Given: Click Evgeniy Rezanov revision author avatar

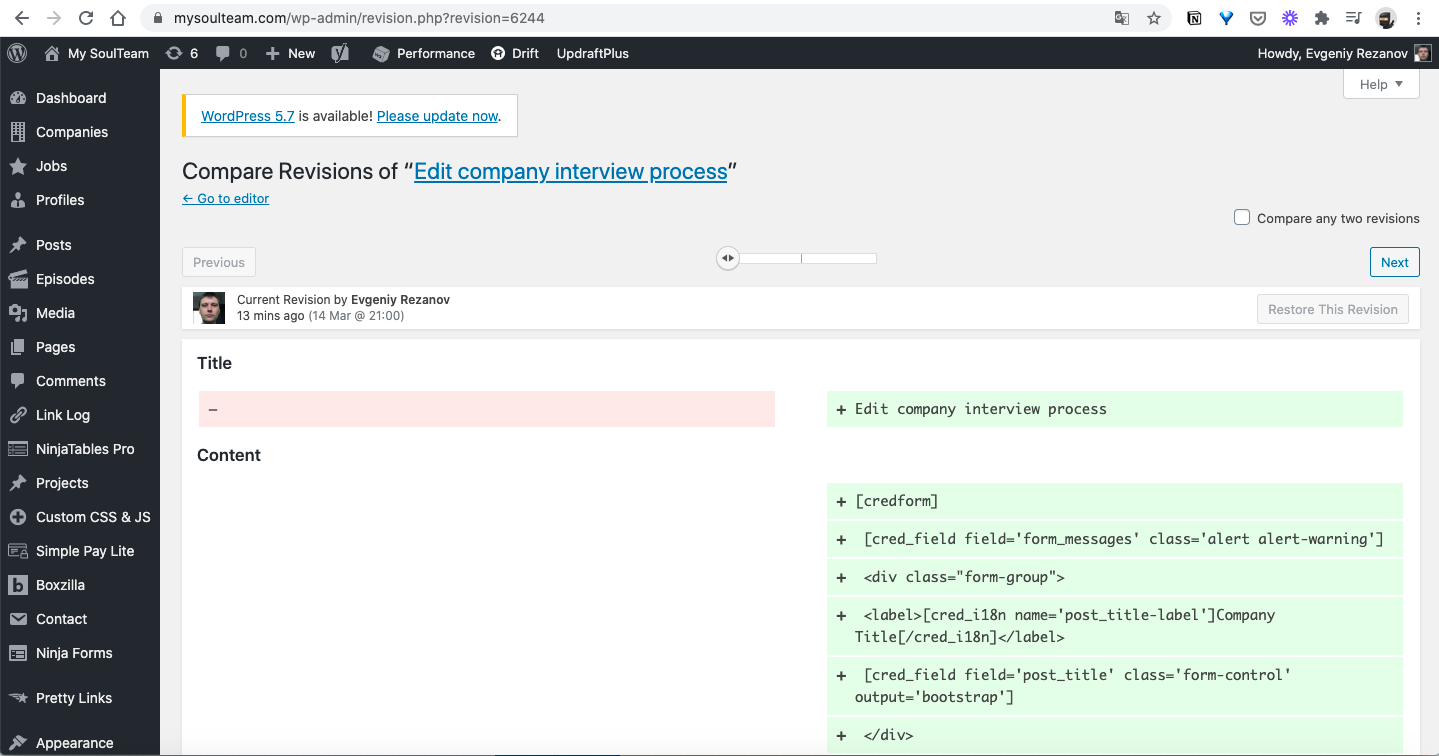Looking at the screenshot, I should click(209, 308).
